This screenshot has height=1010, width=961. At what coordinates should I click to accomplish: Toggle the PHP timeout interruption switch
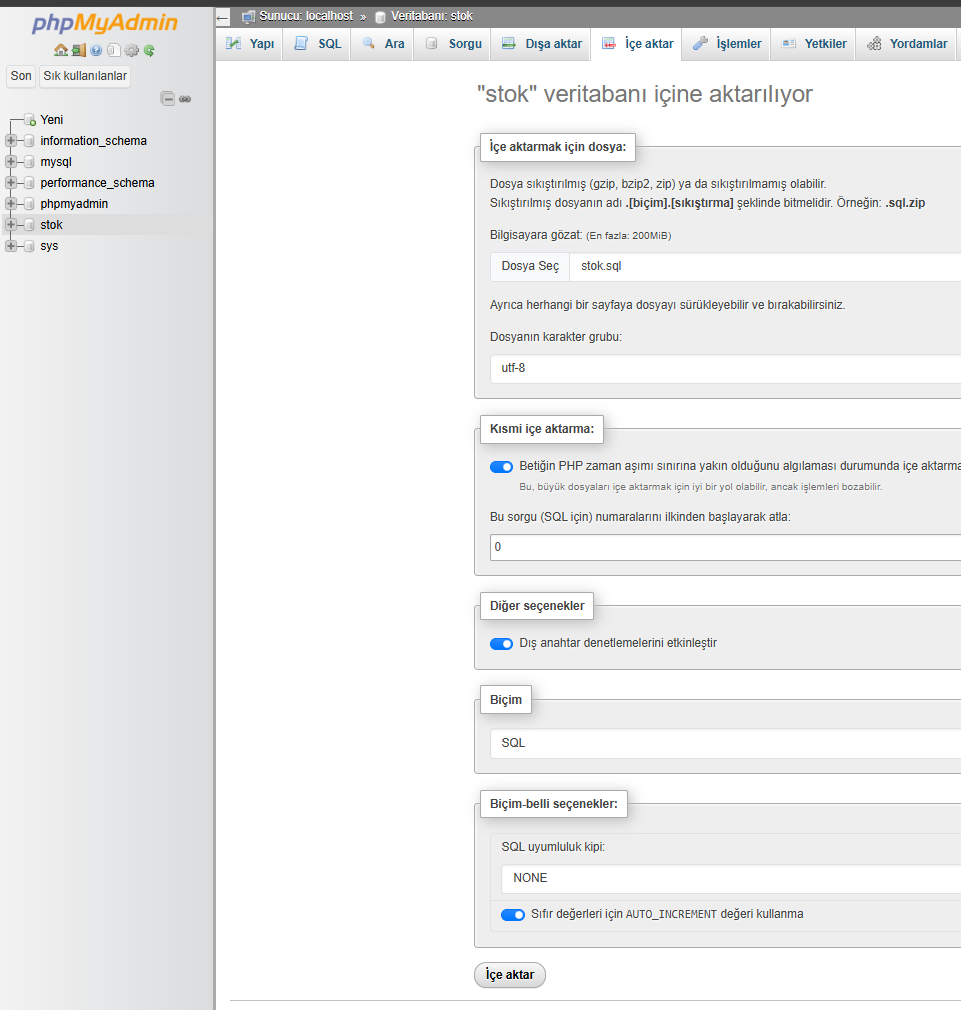click(x=501, y=467)
